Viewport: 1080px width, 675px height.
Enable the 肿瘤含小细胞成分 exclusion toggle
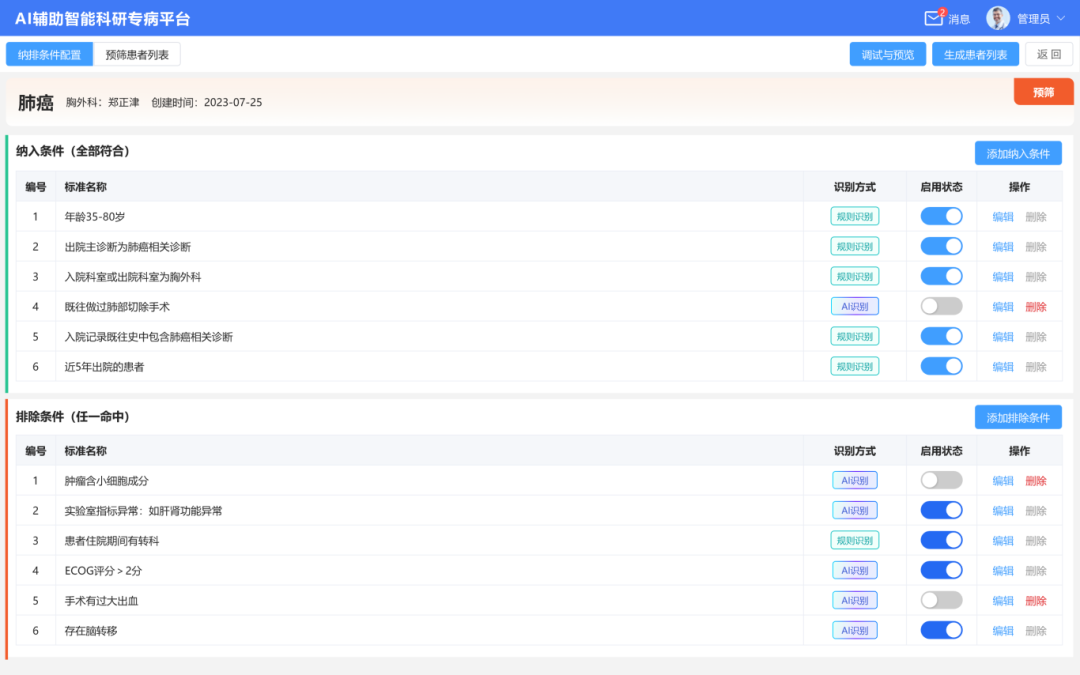coord(941,480)
